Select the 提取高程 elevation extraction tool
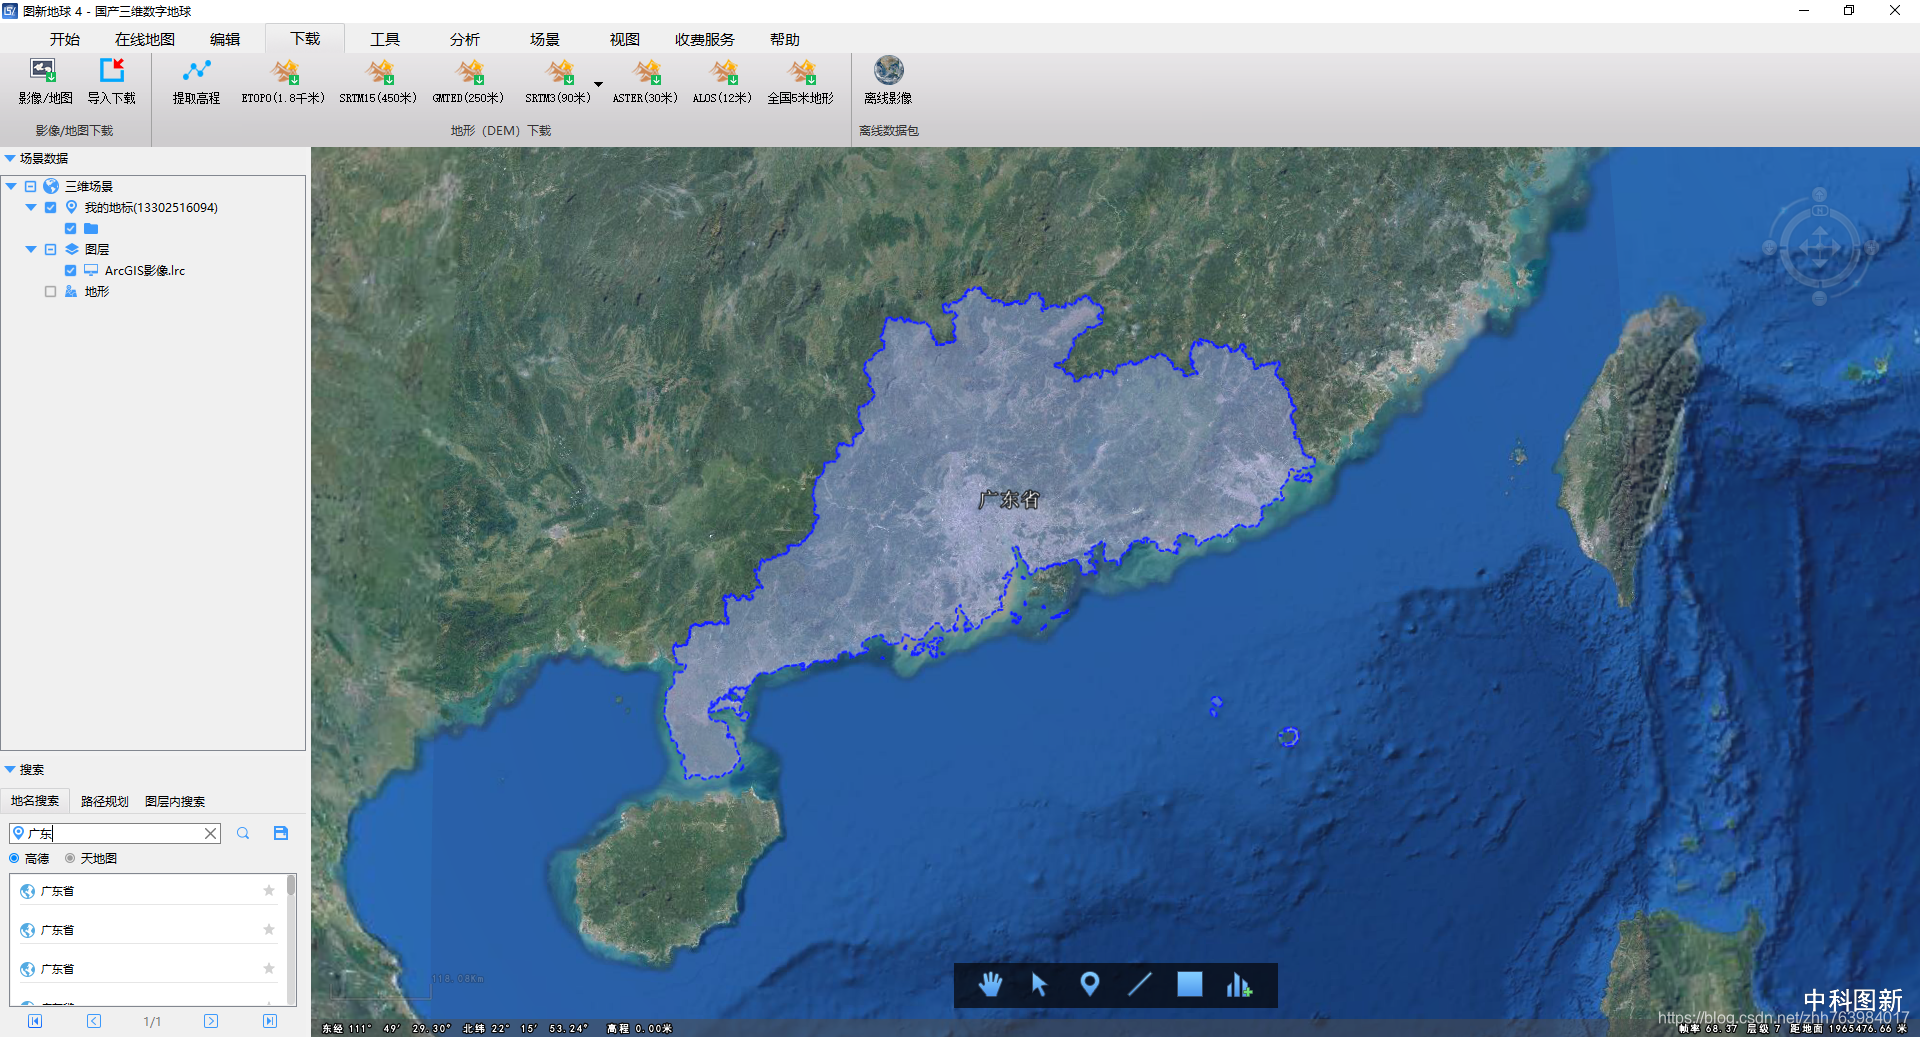The image size is (1920, 1037). tap(196, 81)
